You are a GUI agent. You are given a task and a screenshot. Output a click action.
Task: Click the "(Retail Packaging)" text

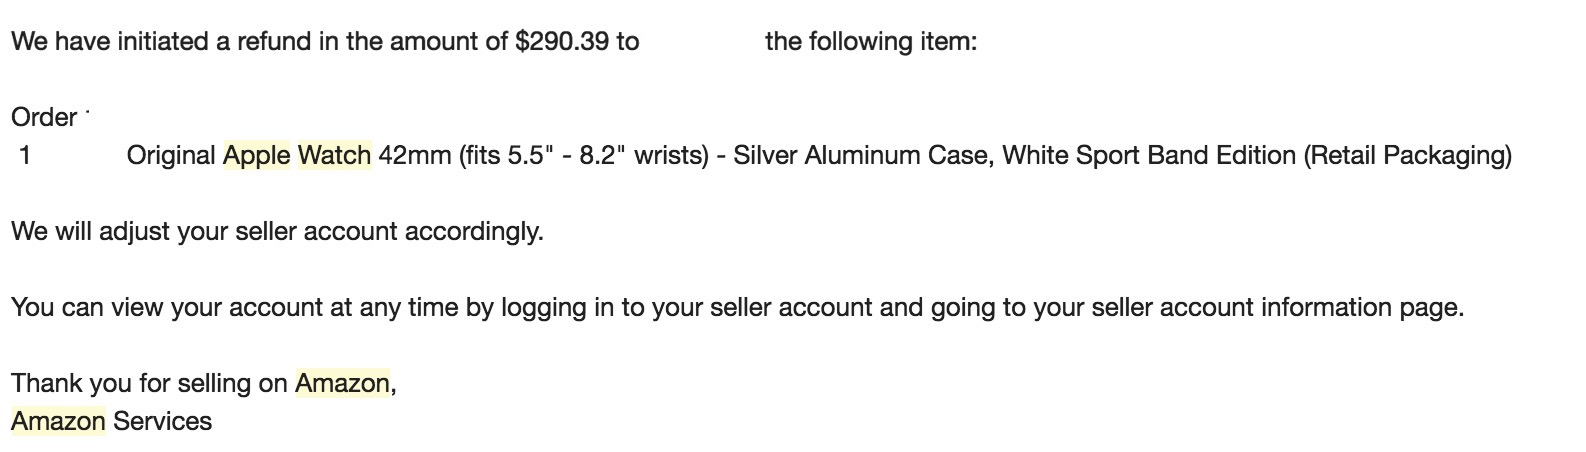pos(1407,156)
